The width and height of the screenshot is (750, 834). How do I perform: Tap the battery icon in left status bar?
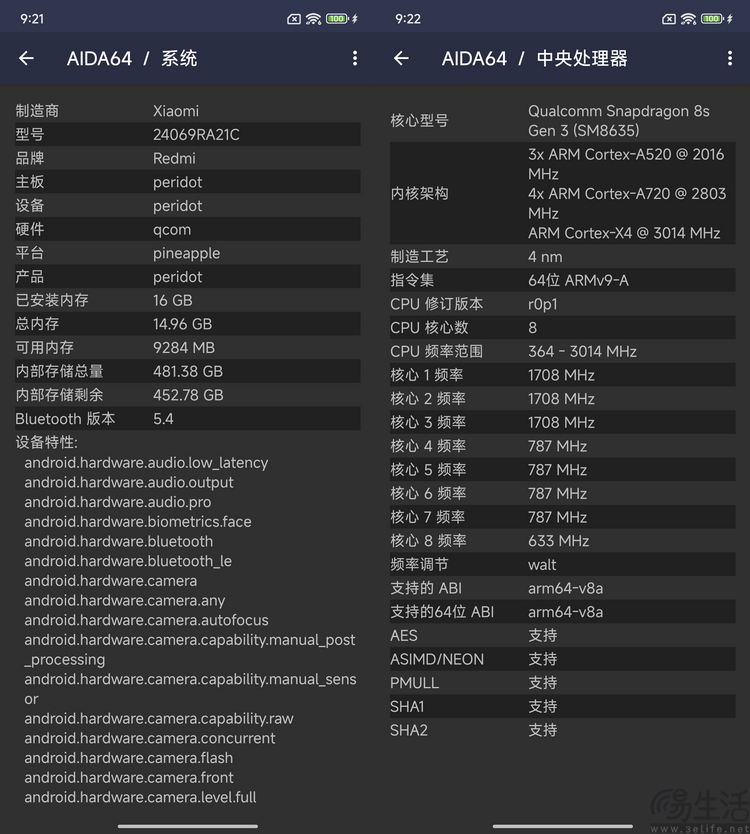point(337,19)
